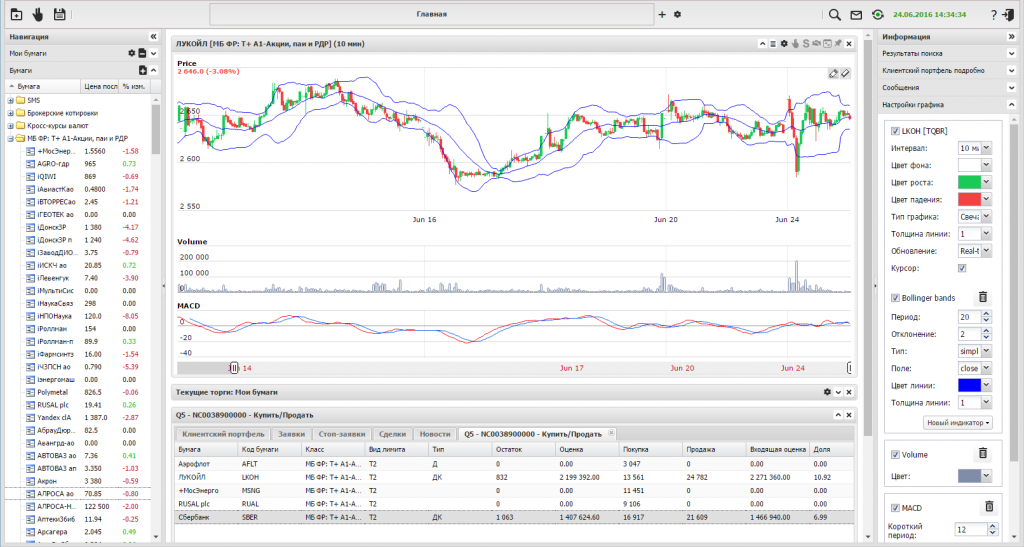The image size is (1024, 547).
Task: Expand the SMS folder in tree
Action: (x=11, y=100)
